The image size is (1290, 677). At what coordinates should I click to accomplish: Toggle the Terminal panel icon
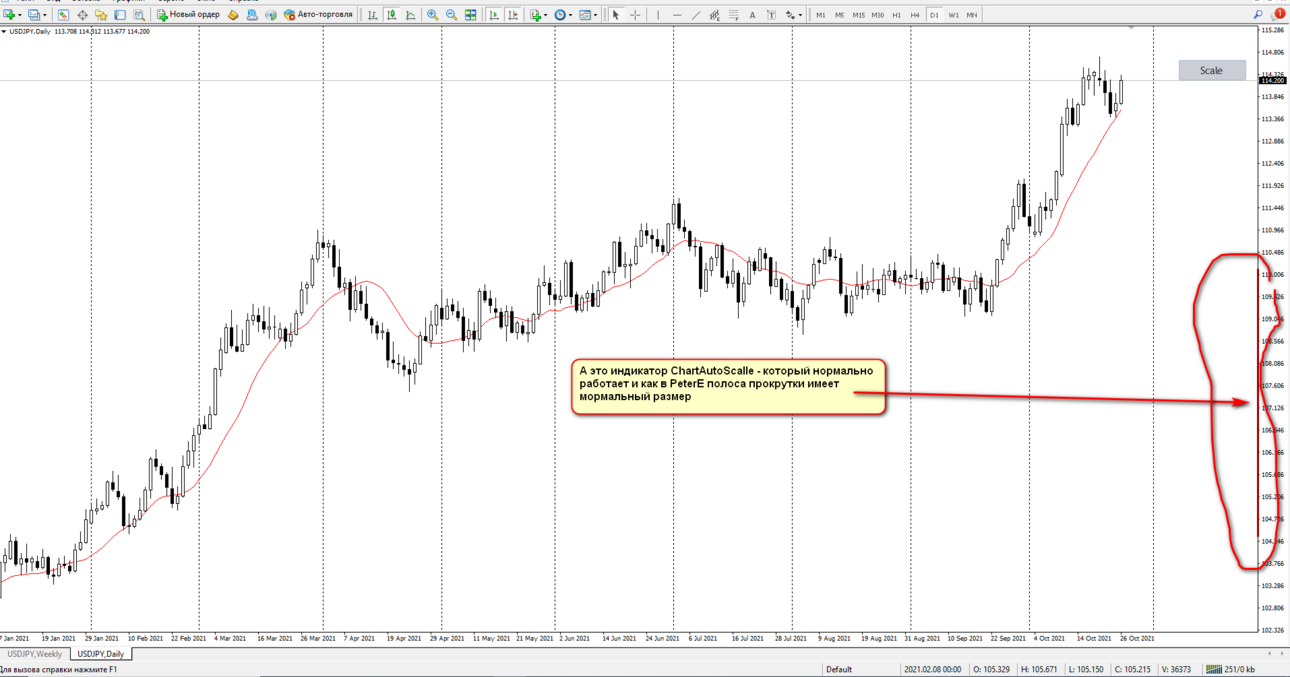(x=120, y=15)
